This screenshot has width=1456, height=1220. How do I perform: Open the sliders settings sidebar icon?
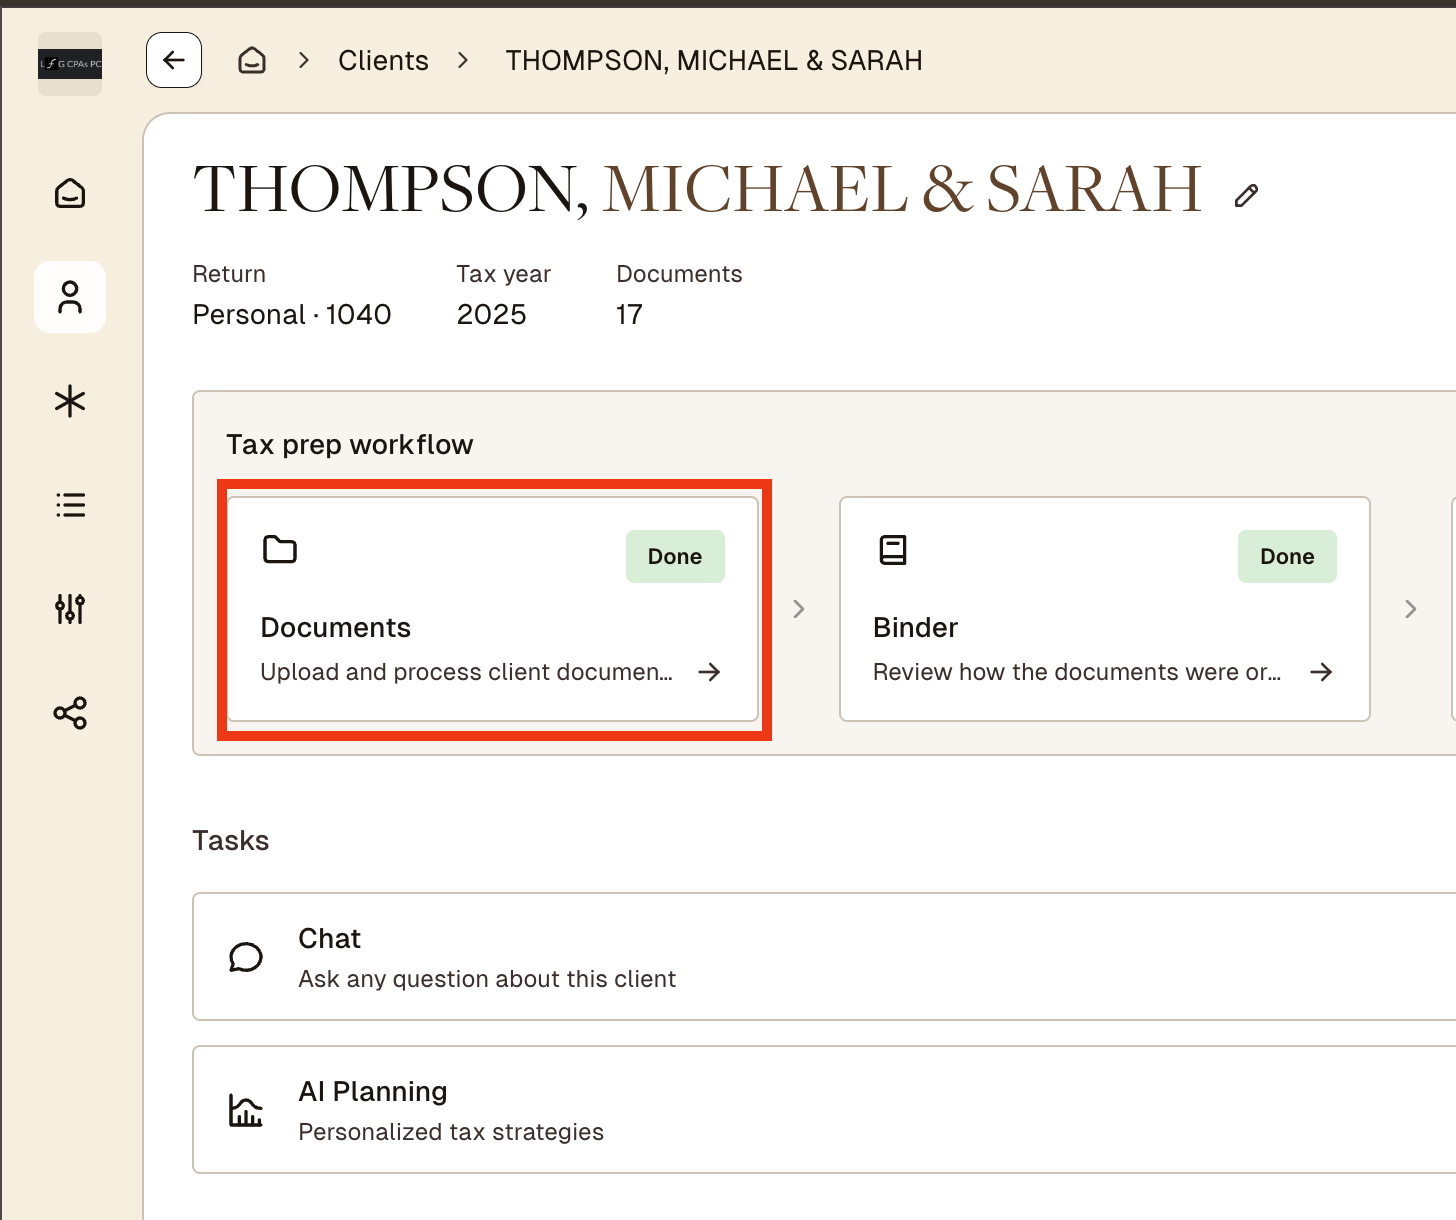(x=70, y=609)
